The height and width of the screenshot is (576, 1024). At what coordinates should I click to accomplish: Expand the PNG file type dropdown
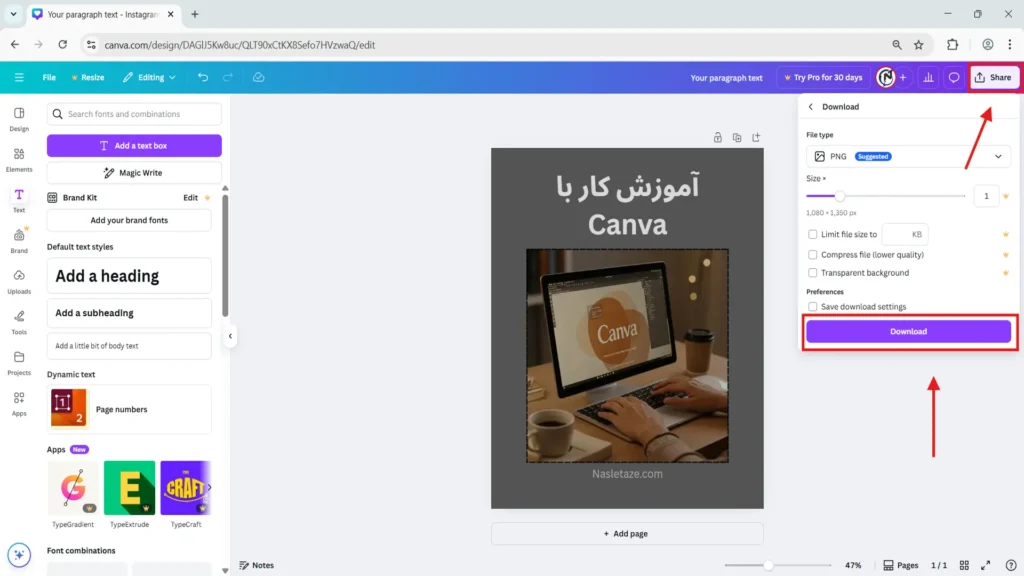point(908,156)
